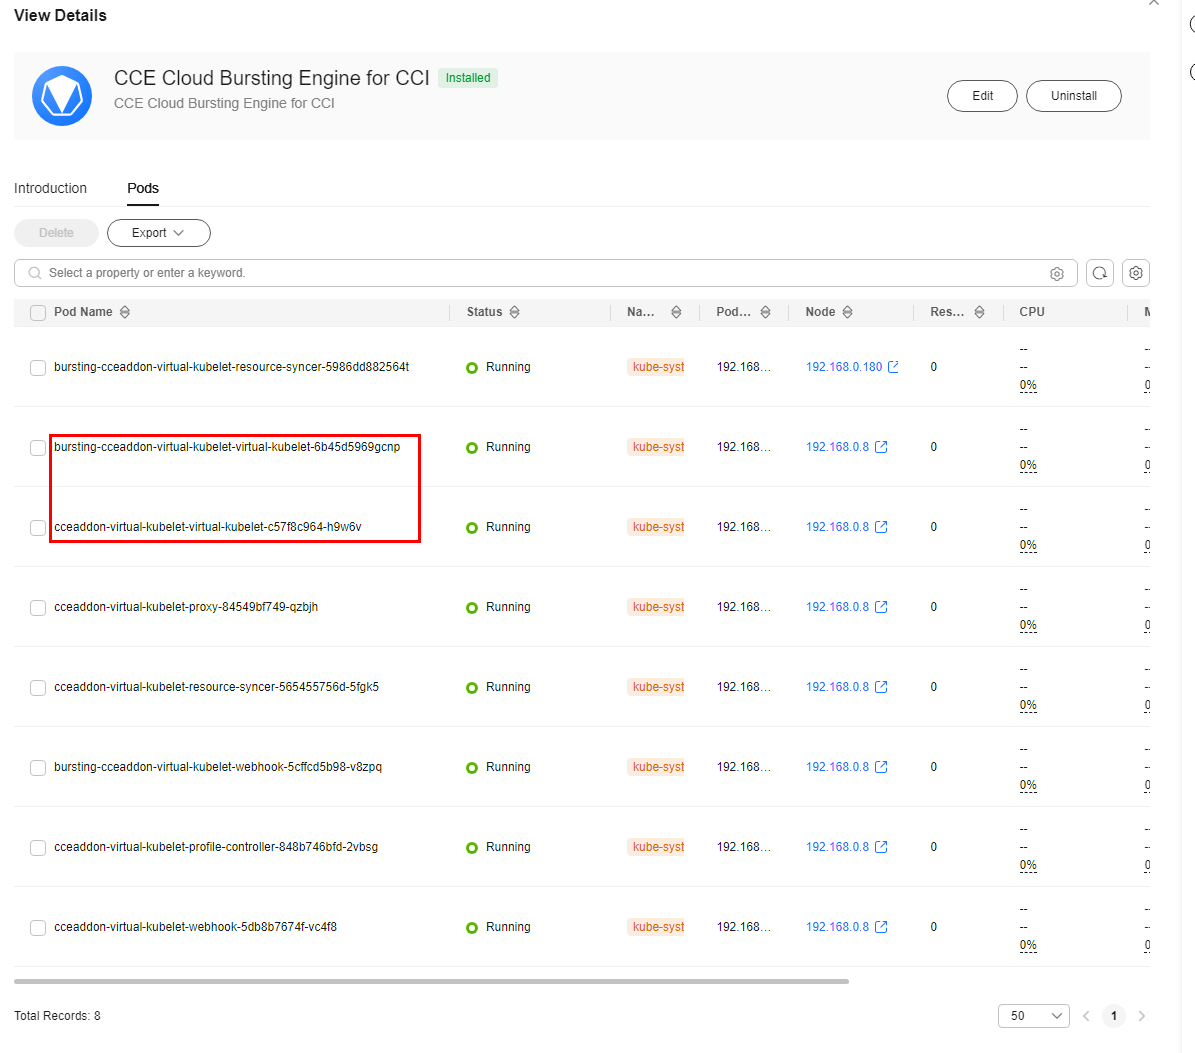Focus the property or keyword search field
Viewport: 1195px width, 1053px height.
coord(546,273)
